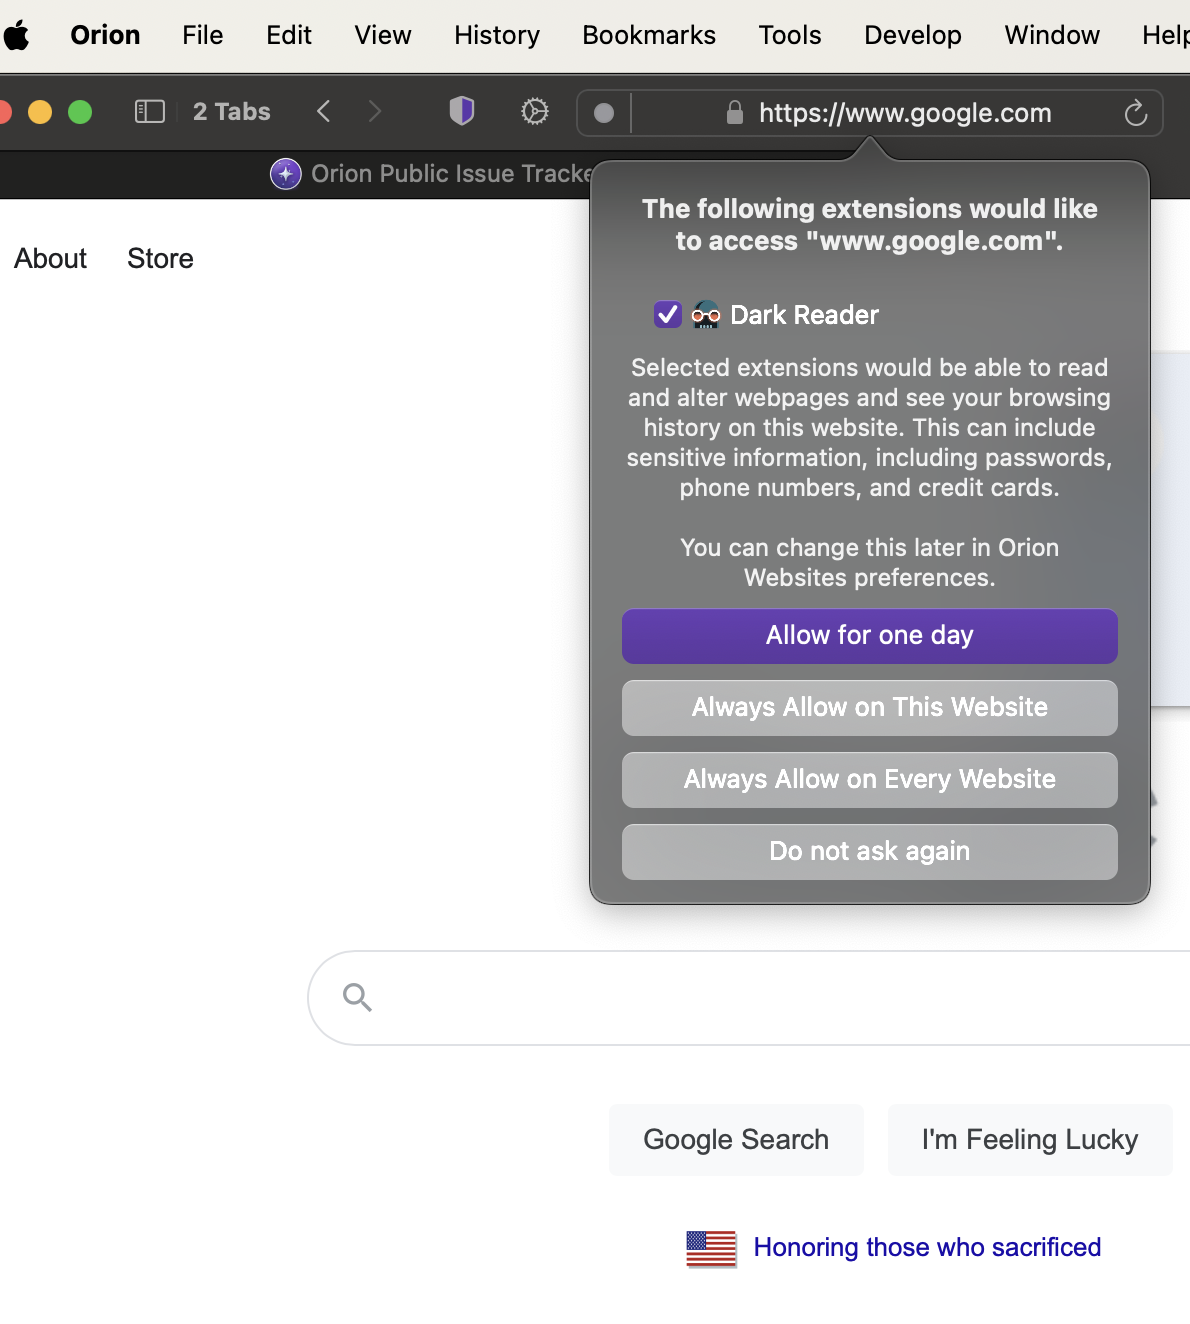Go back with the left chevron
1190x1324 pixels.
coord(323,111)
